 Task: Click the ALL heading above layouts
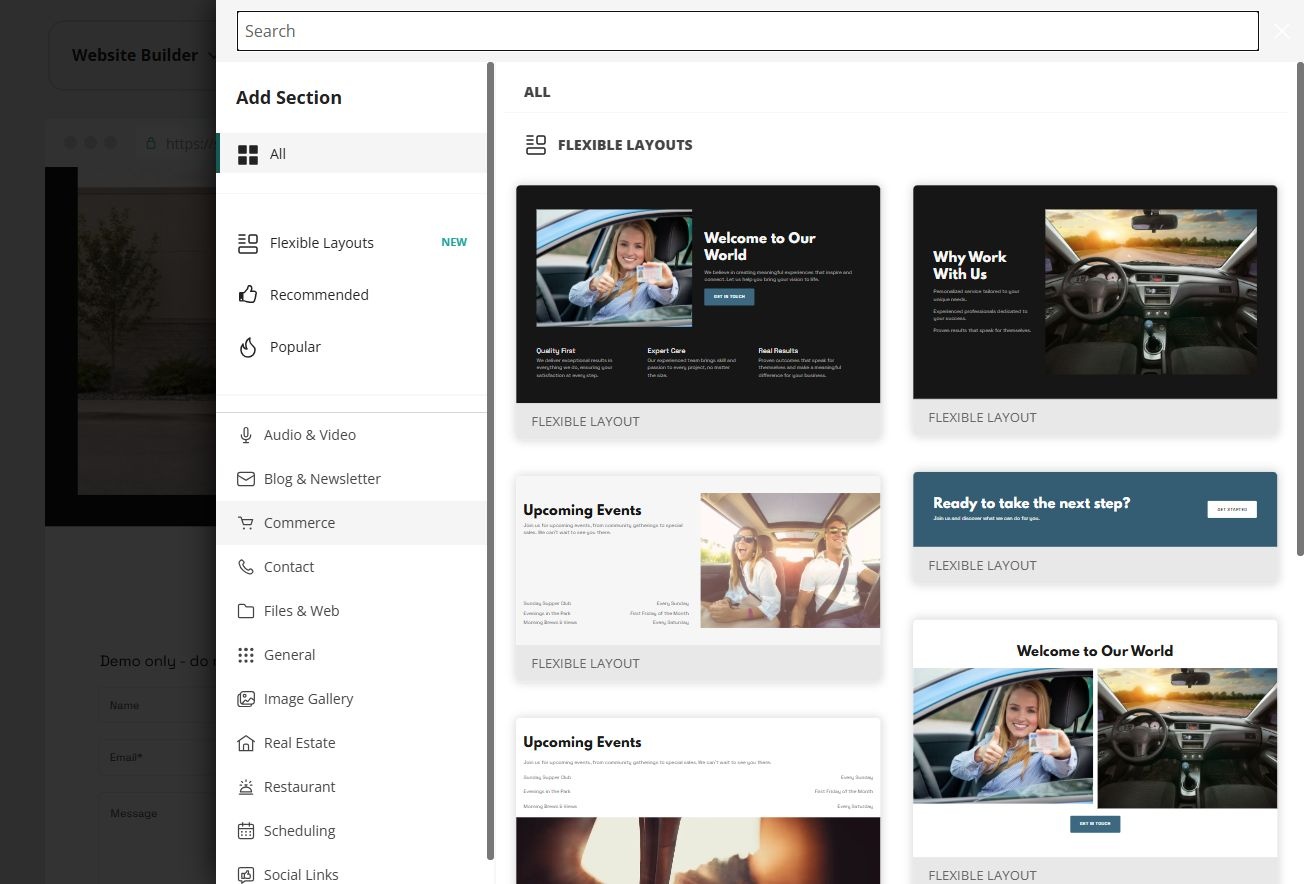click(537, 92)
